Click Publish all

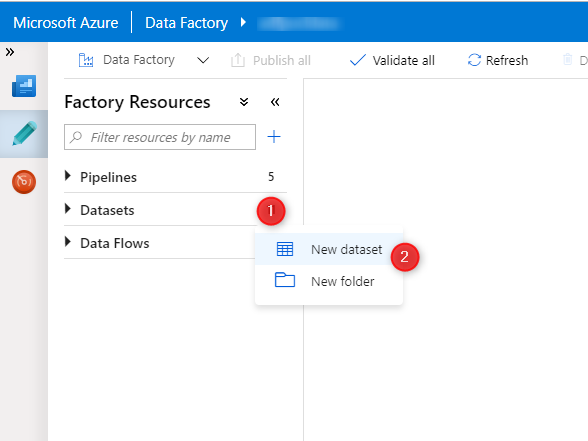pyautogui.click(x=270, y=60)
